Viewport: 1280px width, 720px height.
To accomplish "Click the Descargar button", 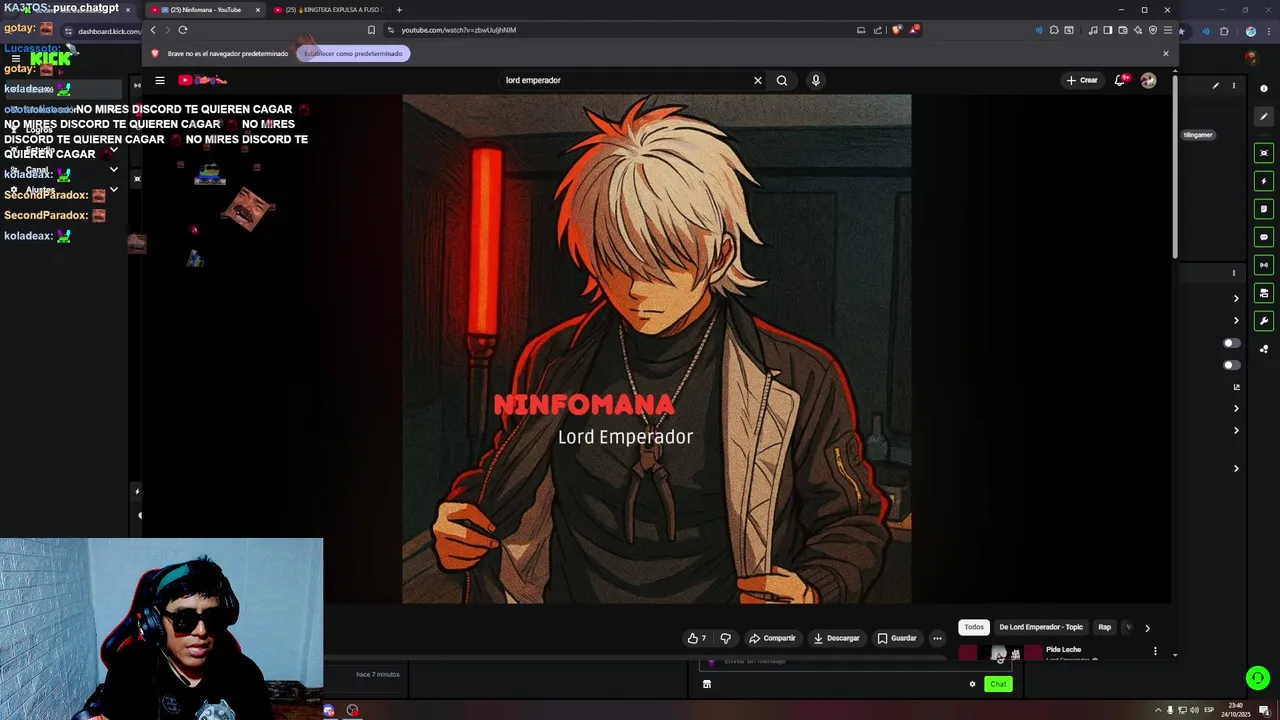I will [836, 638].
